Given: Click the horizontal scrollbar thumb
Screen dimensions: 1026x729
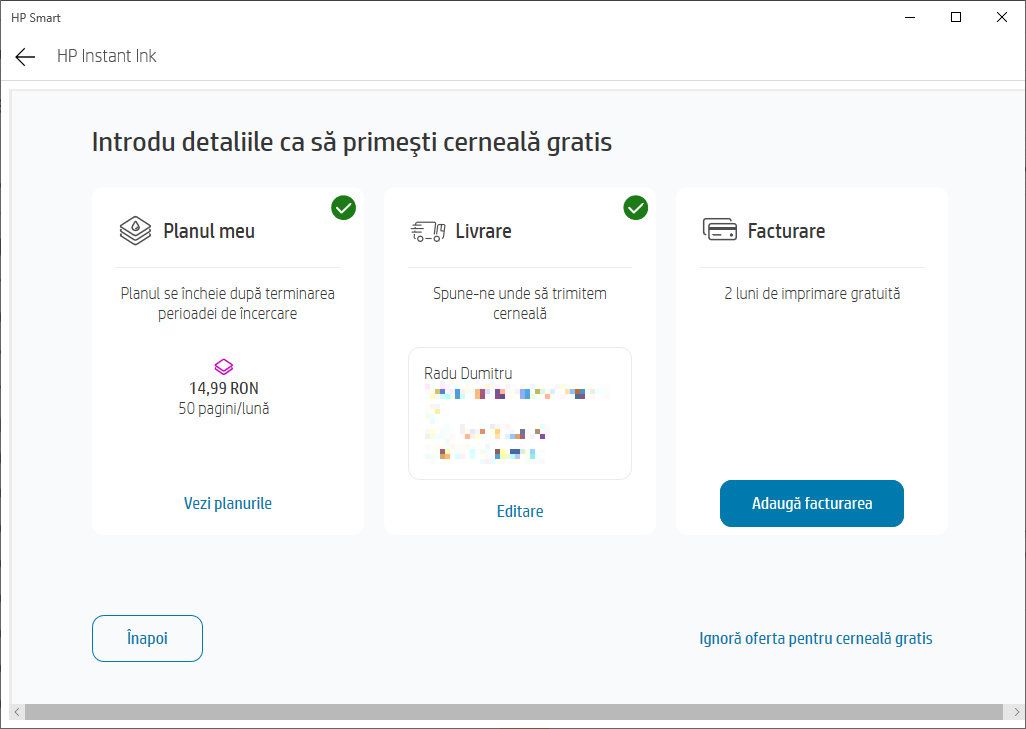Looking at the screenshot, I should 514,712.
